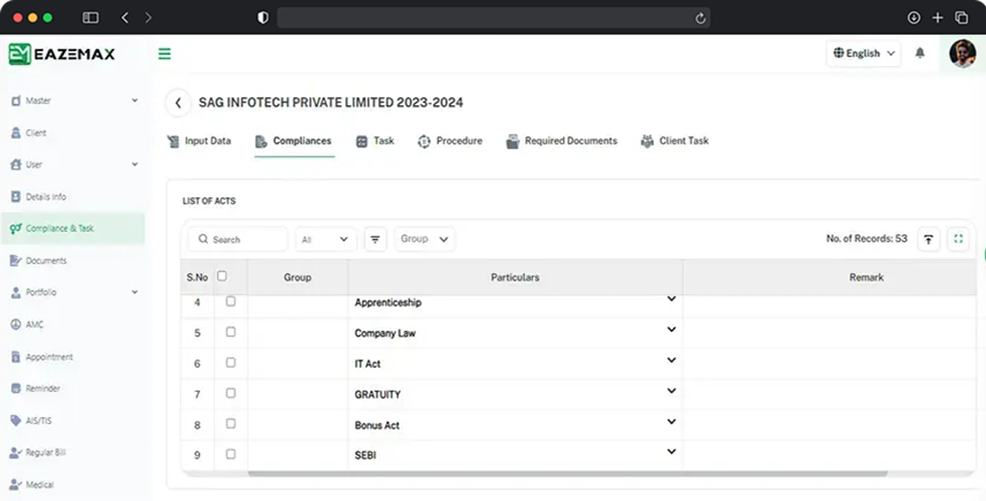Toggle the green hamburger menu icon
Viewport: 986px width, 501px height.
pyautogui.click(x=165, y=54)
